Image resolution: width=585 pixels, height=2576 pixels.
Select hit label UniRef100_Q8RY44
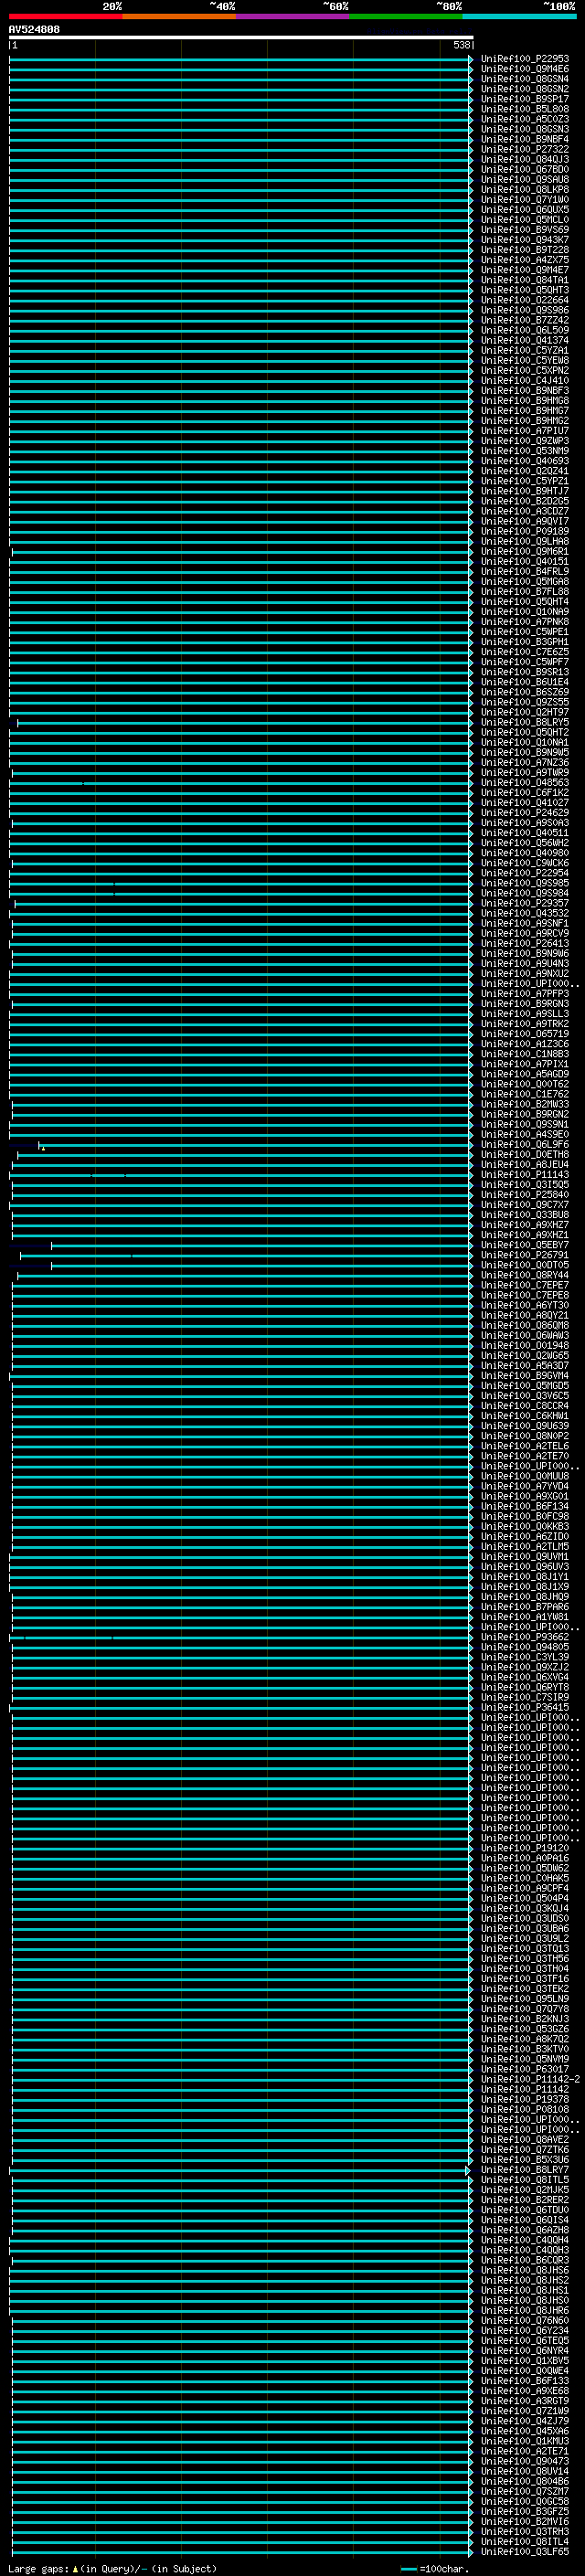pyautogui.click(x=524, y=1275)
